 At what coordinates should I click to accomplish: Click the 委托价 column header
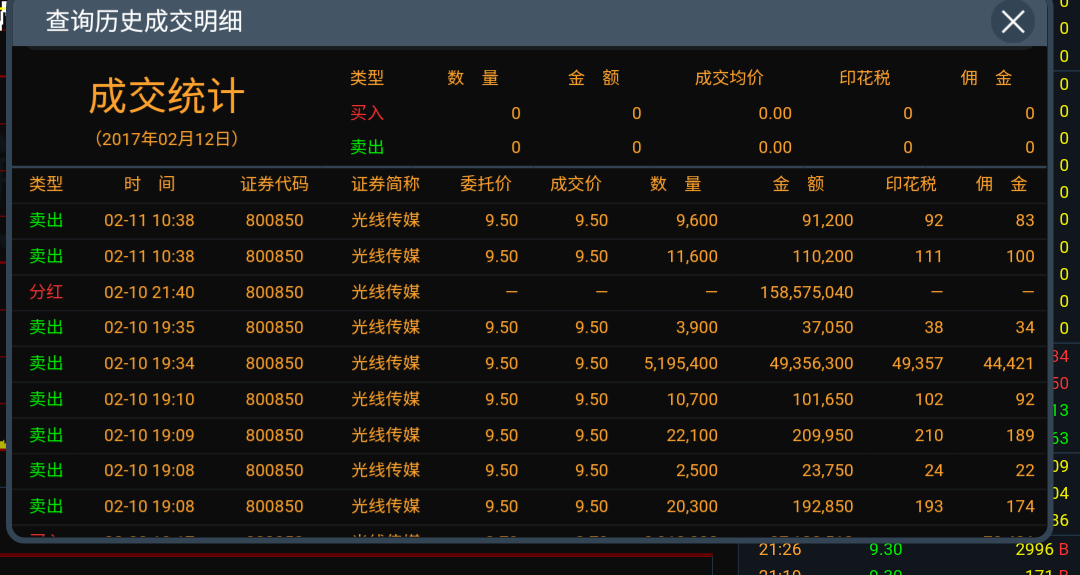click(x=486, y=184)
